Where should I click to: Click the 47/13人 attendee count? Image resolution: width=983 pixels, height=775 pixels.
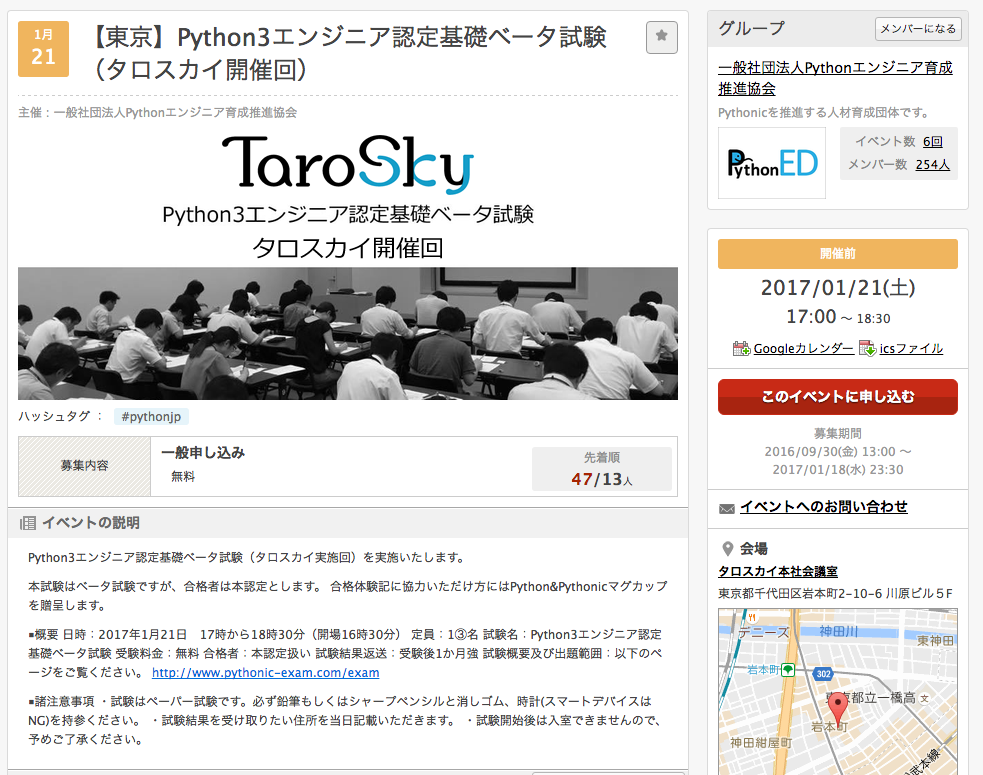602,480
